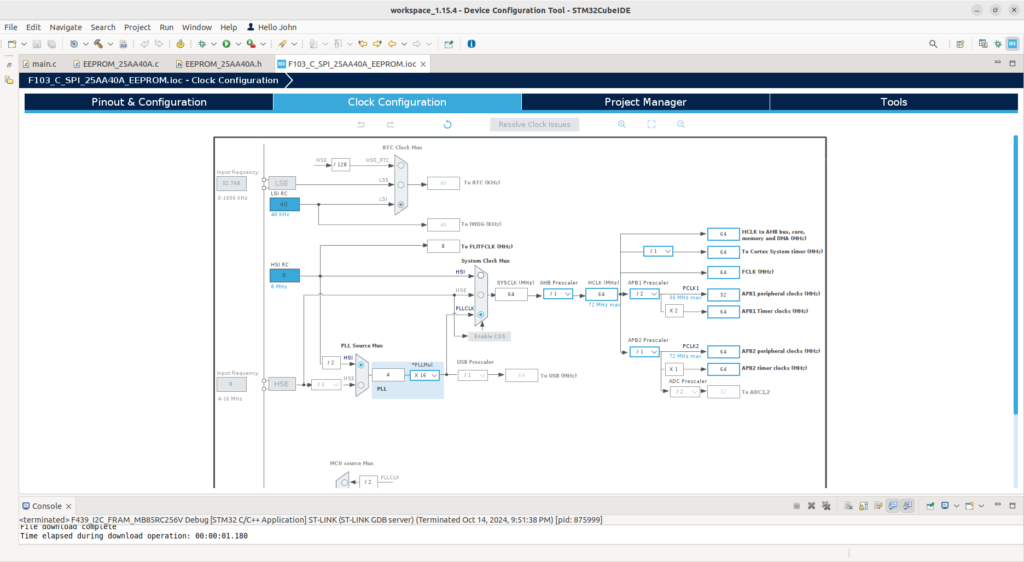Viewport: 1024px width, 562px height.
Task: Click the blue Information icon in toolbar
Action: point(472,44)
